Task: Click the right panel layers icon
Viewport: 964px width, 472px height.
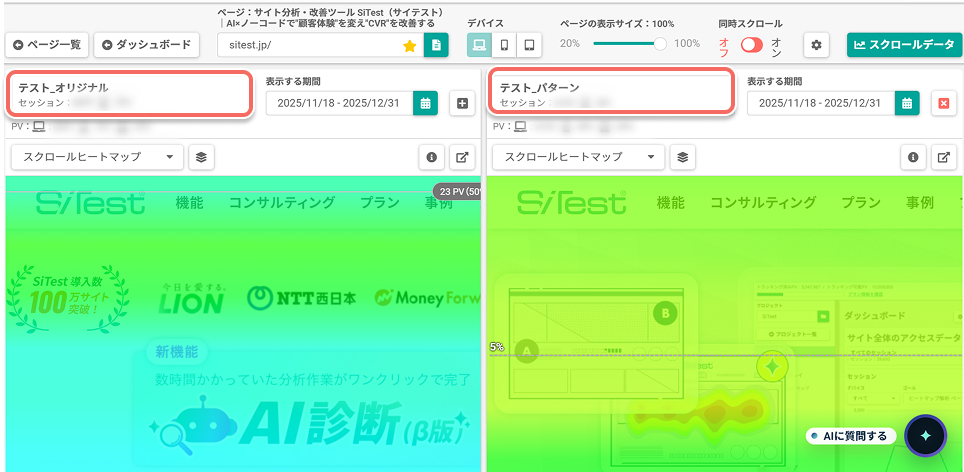Action: 683,157
